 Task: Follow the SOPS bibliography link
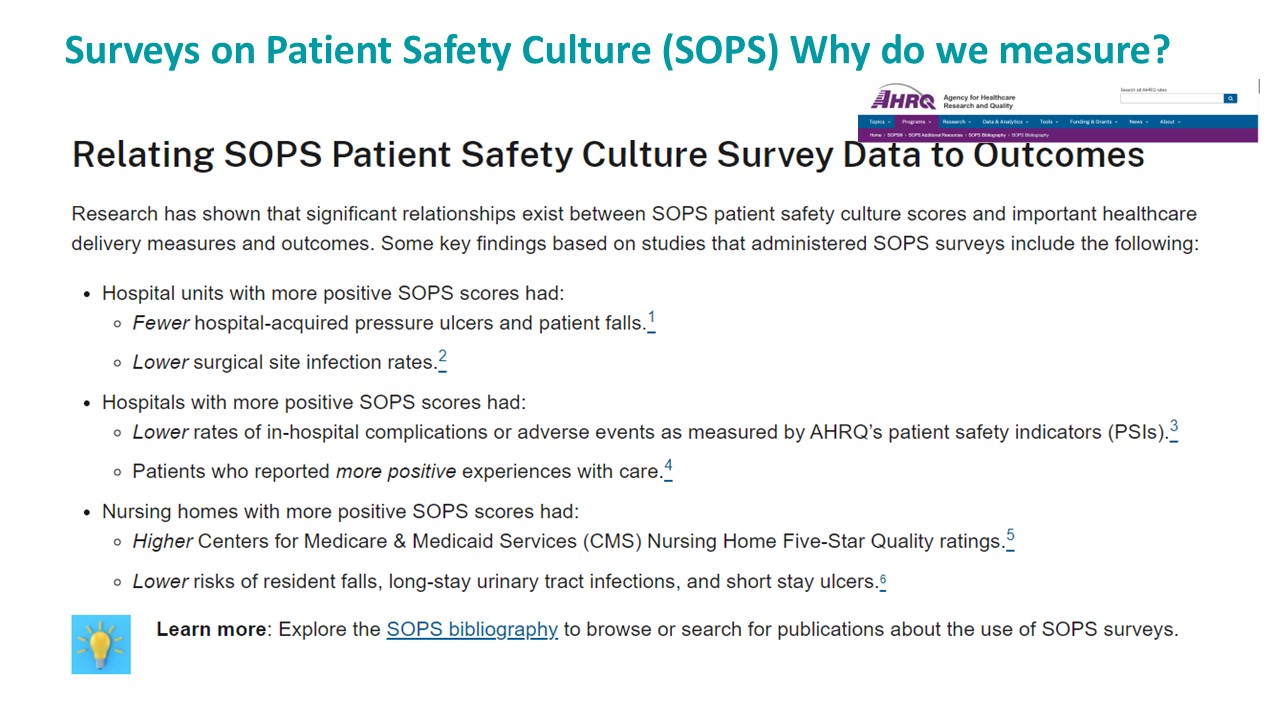click(472, 629)
